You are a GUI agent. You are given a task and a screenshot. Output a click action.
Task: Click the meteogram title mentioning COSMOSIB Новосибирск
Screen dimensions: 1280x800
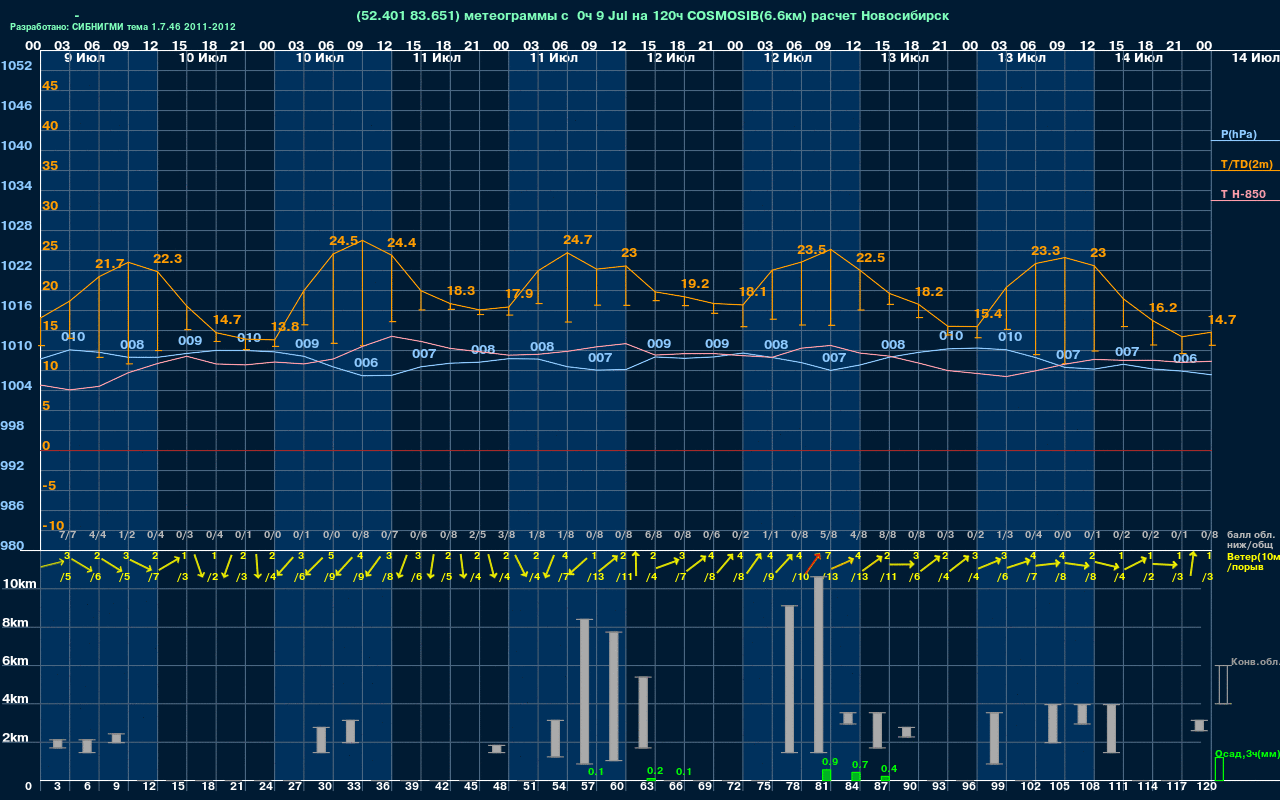(x=652, y=15)
